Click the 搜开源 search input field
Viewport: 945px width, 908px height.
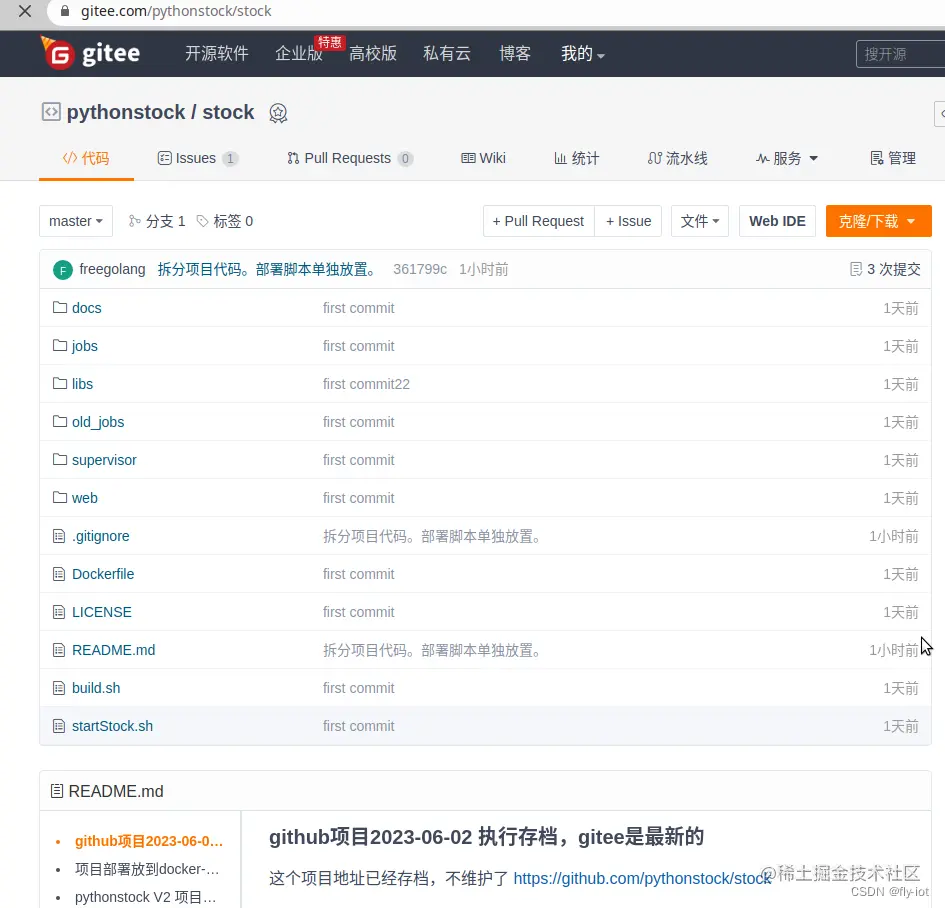[x=898, y=54]
